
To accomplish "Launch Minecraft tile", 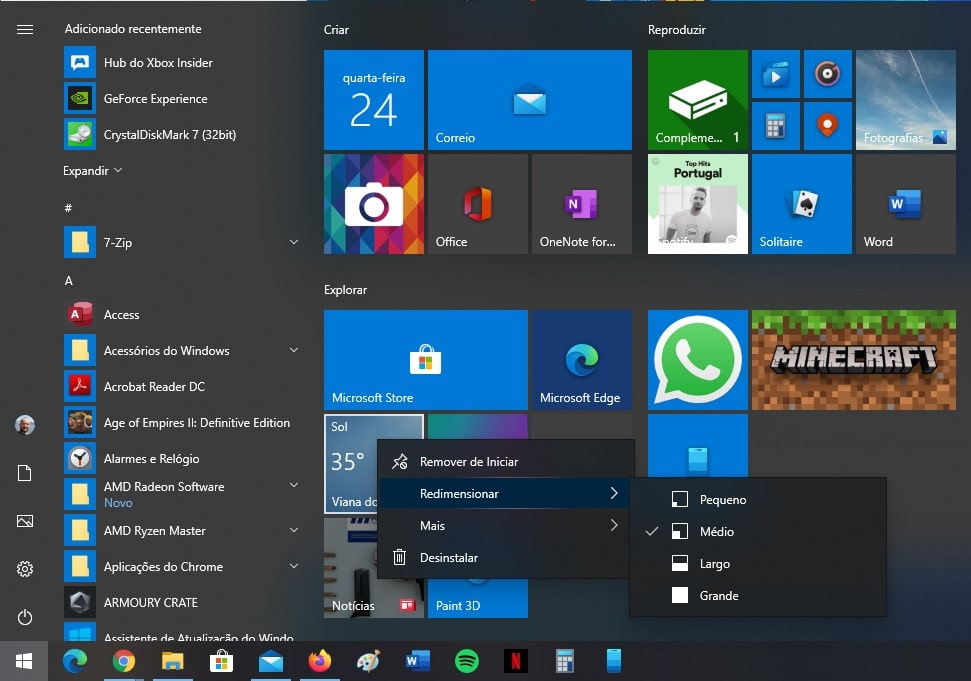I will coord(854,360).
